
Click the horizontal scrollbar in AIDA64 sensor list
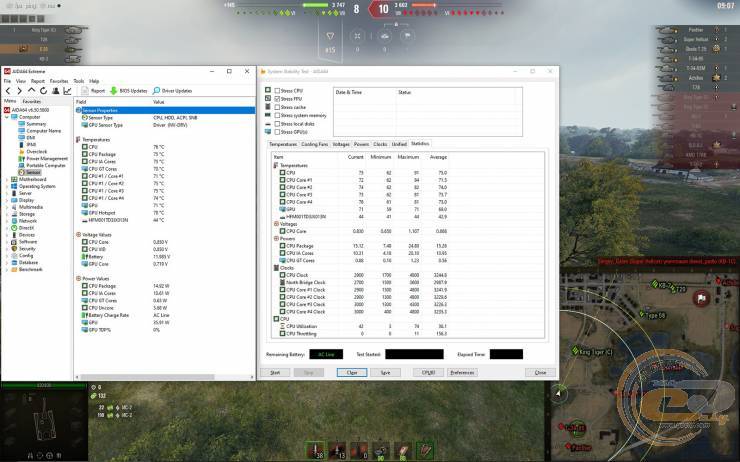point(147,377)
